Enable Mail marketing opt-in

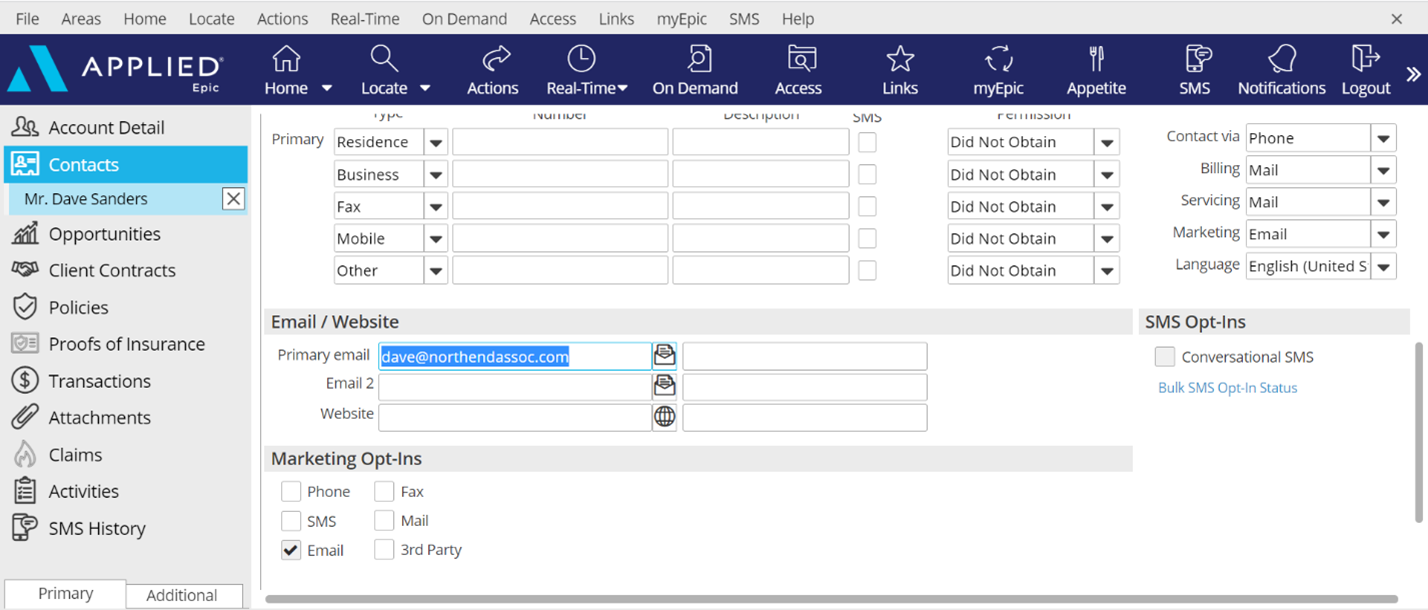point(384,520)
